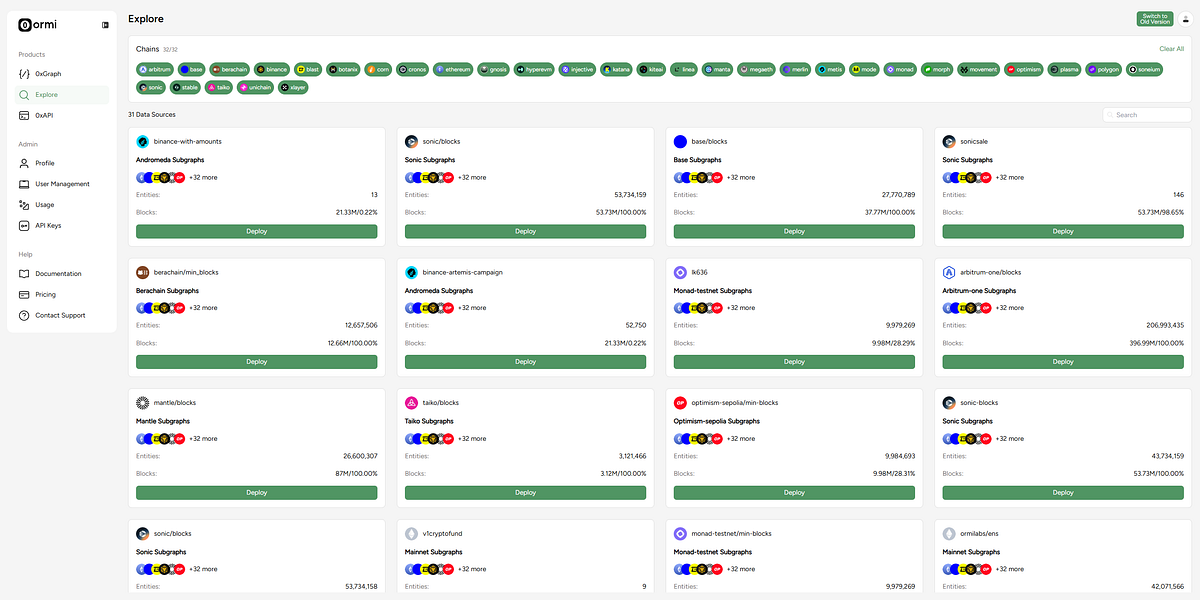1200x600 pixels.
Task: Open 0xGraph from the sidebar
Action: (x=63, y=74)
